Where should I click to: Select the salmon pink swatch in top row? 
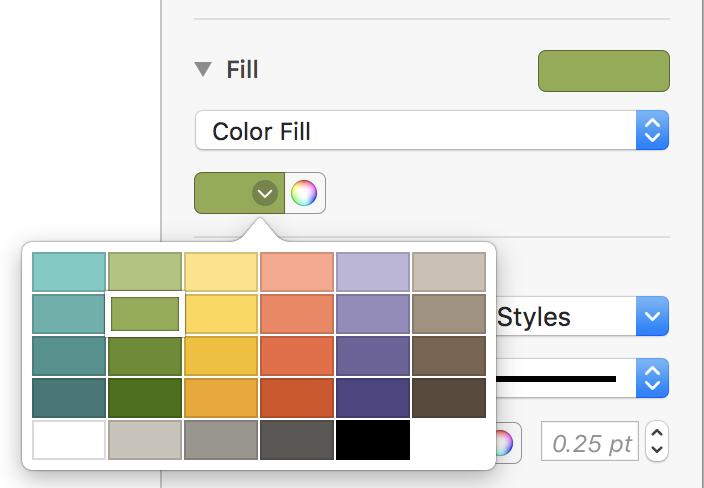coord(297,272)
